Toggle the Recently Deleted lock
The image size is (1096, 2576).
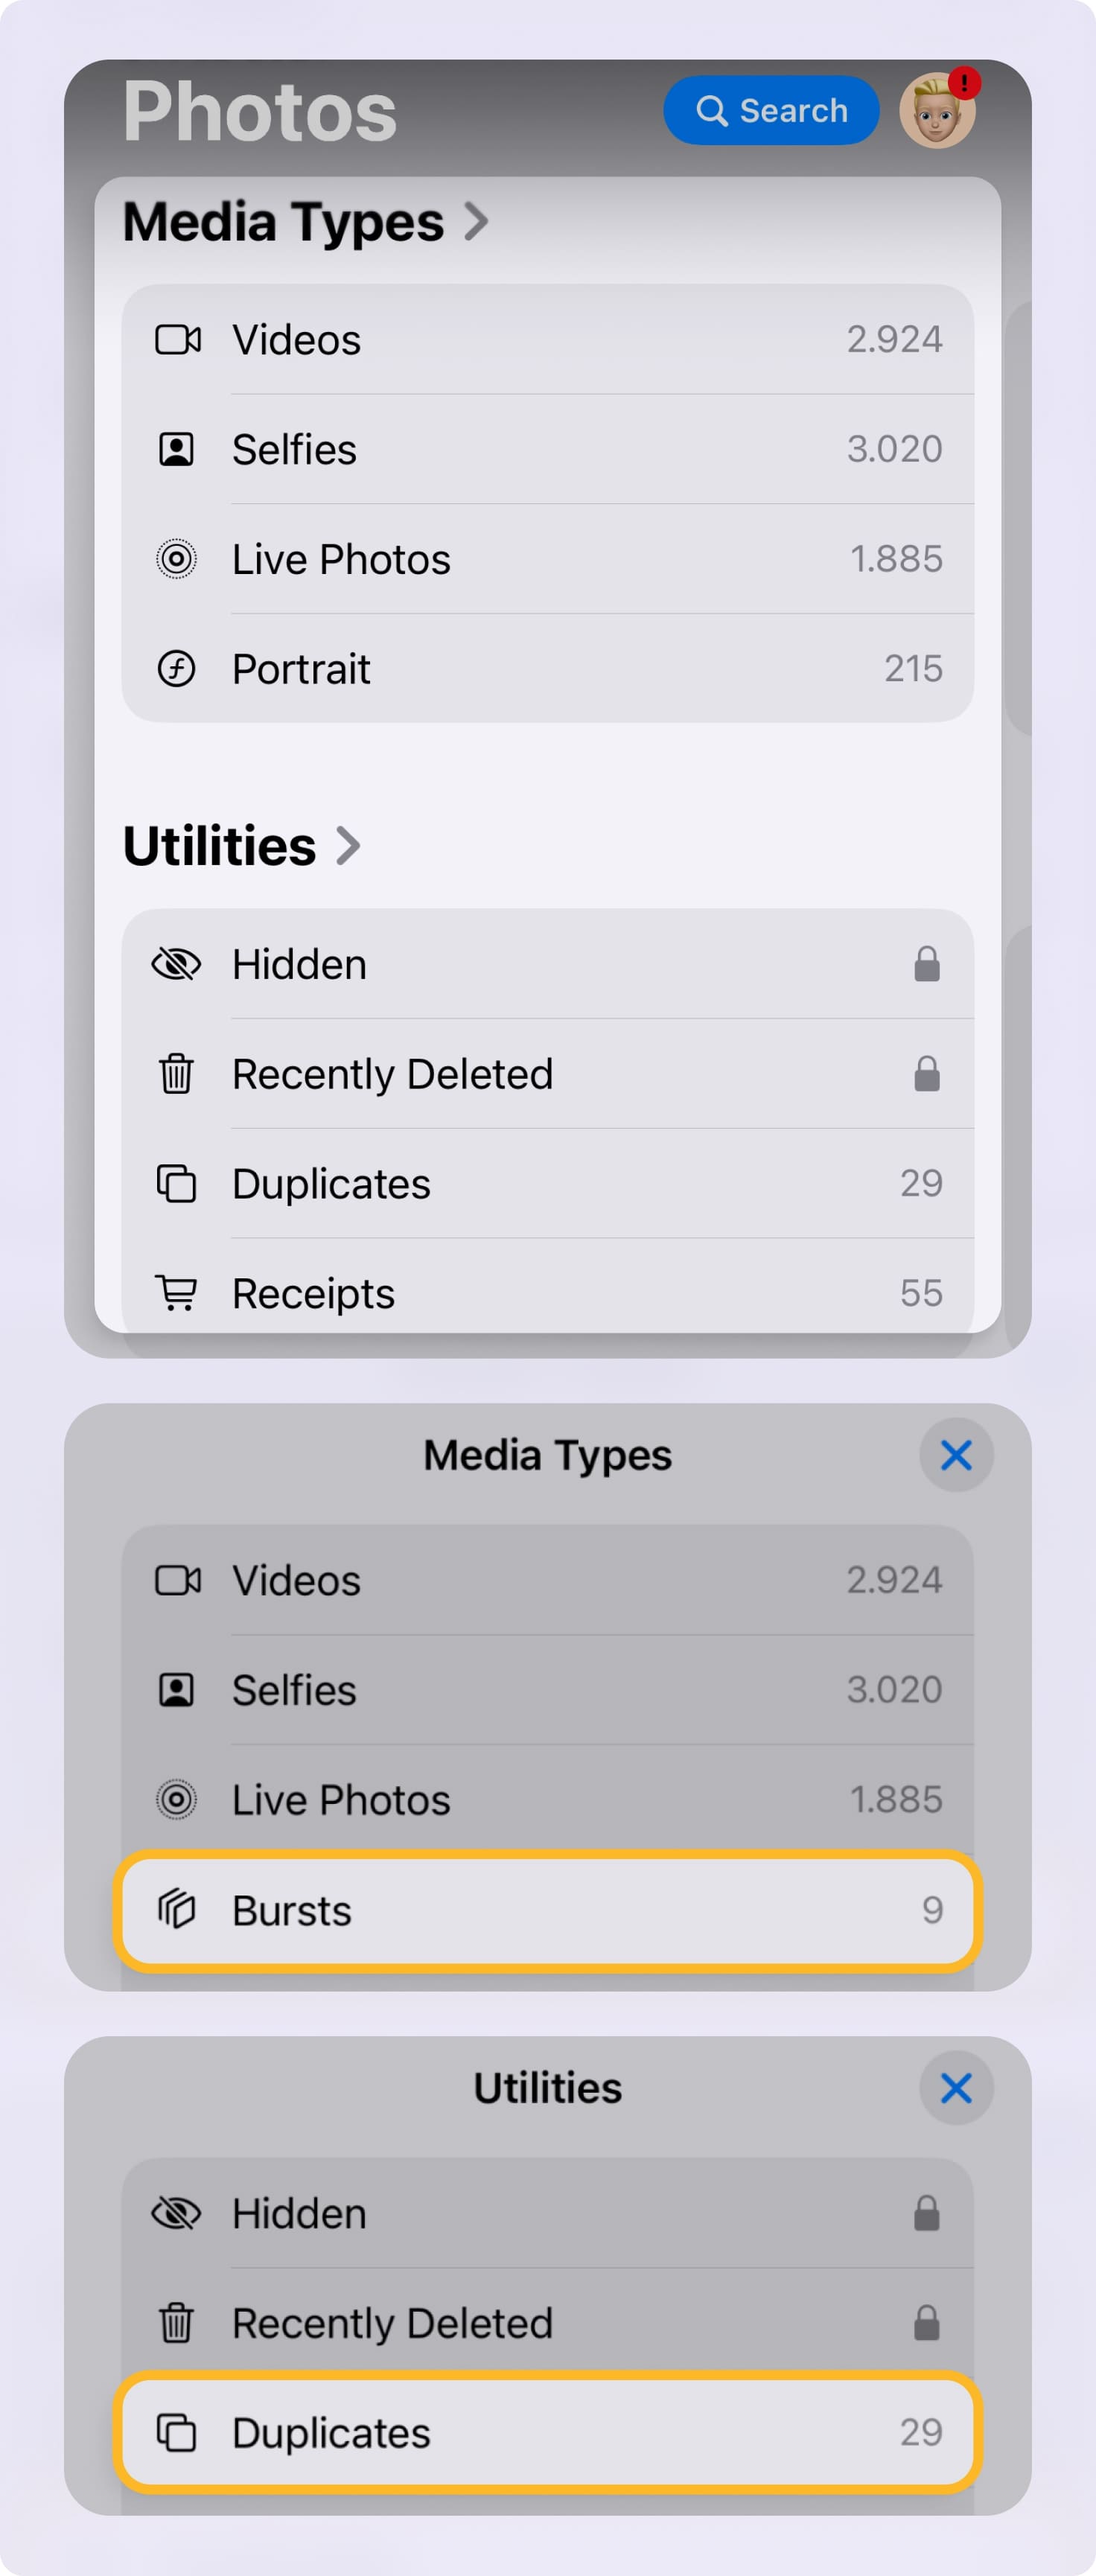point(926,1074)
